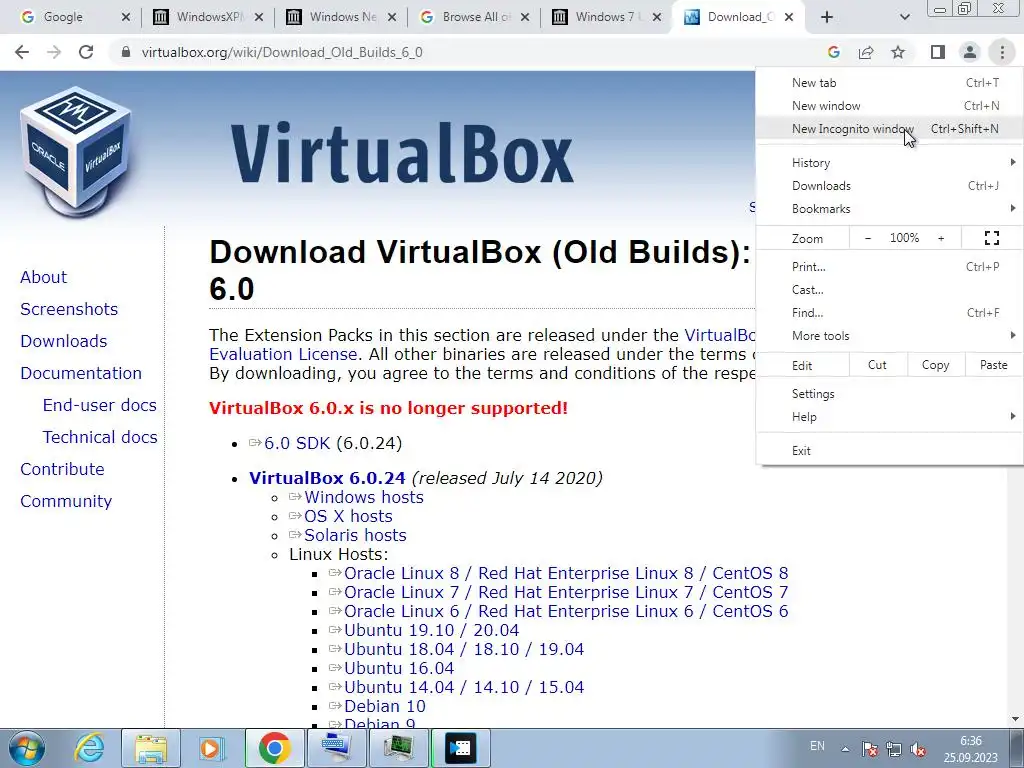Click the OS X hosts link
Viewport: 1024px width, 768px height.
point(348,516)
